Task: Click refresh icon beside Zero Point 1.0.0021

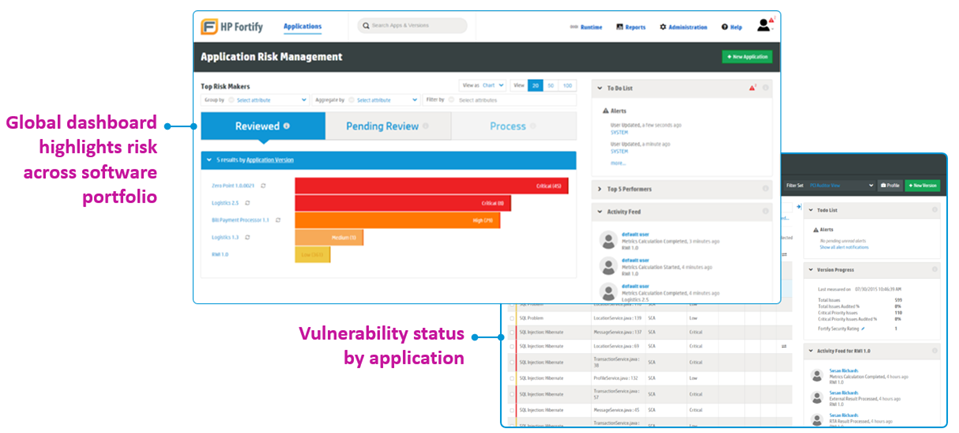Action: (263, 186)
